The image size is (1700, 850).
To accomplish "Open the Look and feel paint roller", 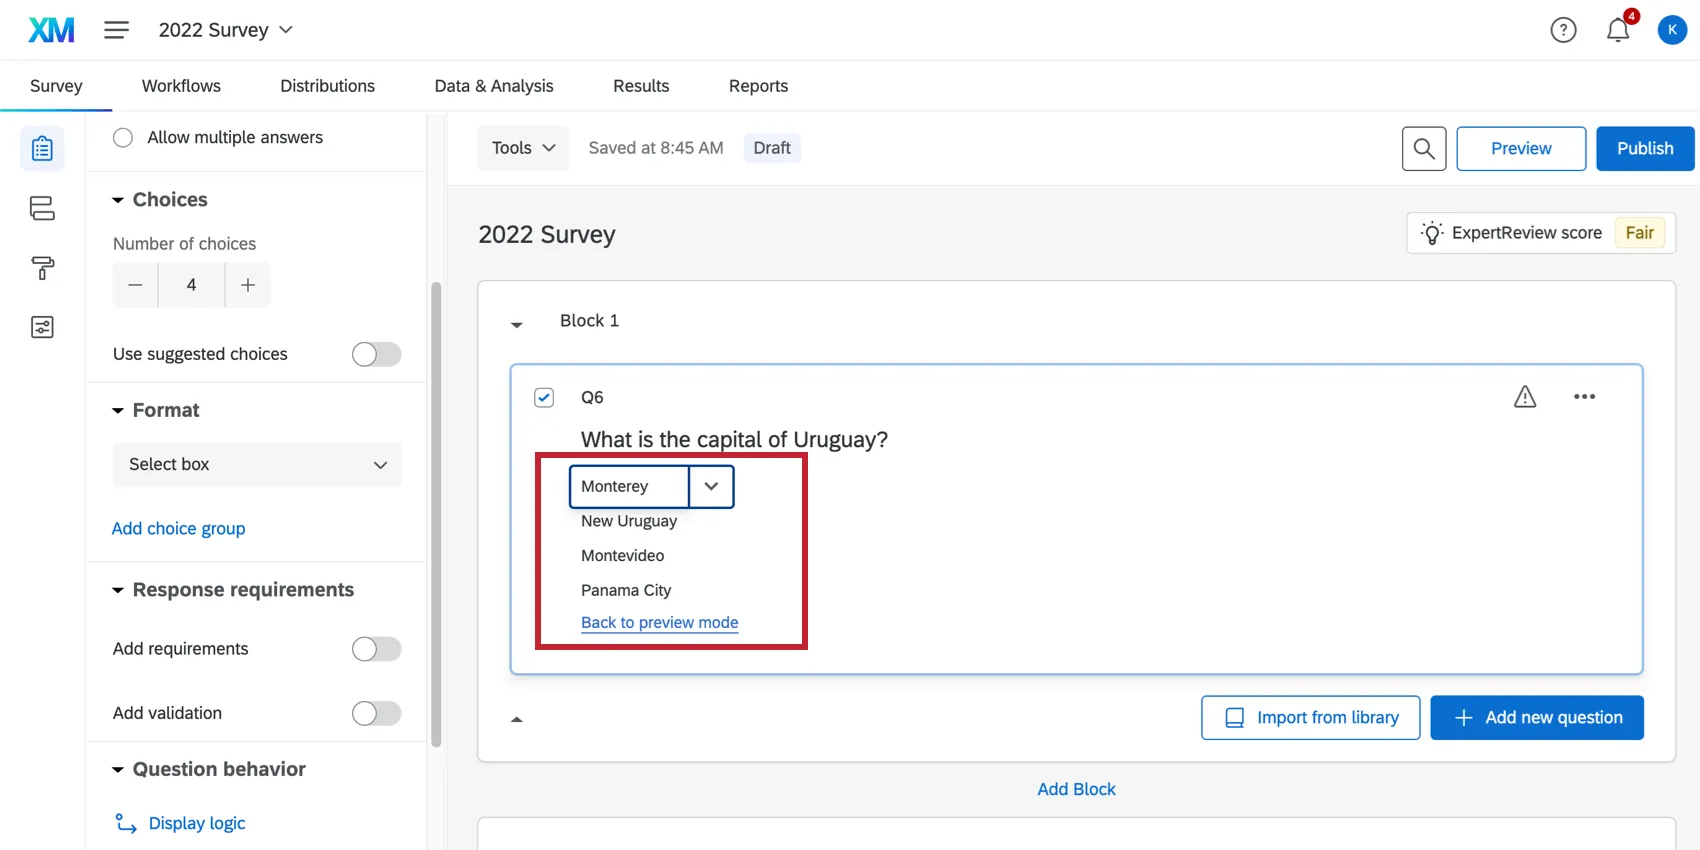I will 42,268.
